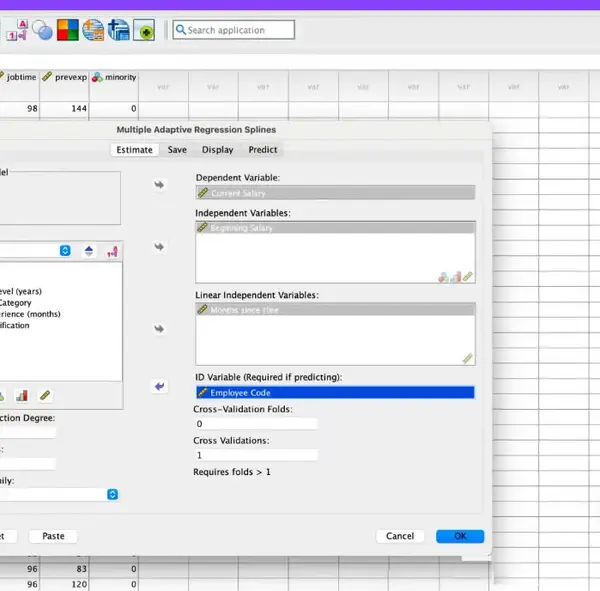600x591 pixels.
Task: Click the overlapping circles variable sets icon
Action: (x=42, y=30)
